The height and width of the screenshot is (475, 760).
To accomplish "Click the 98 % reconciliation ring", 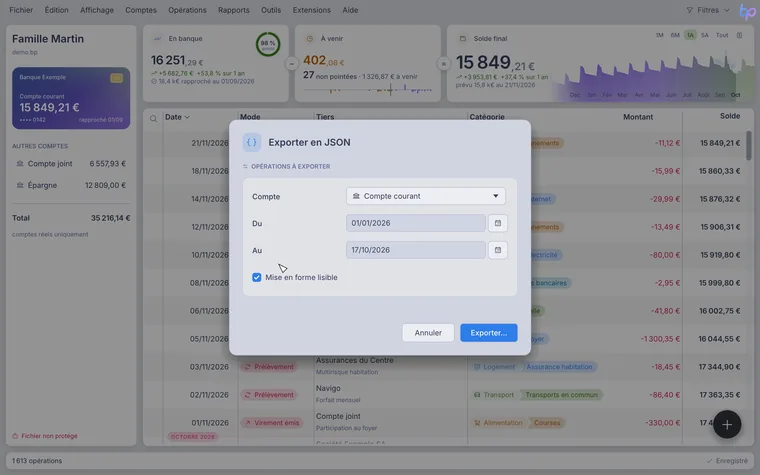I will 268,44.
